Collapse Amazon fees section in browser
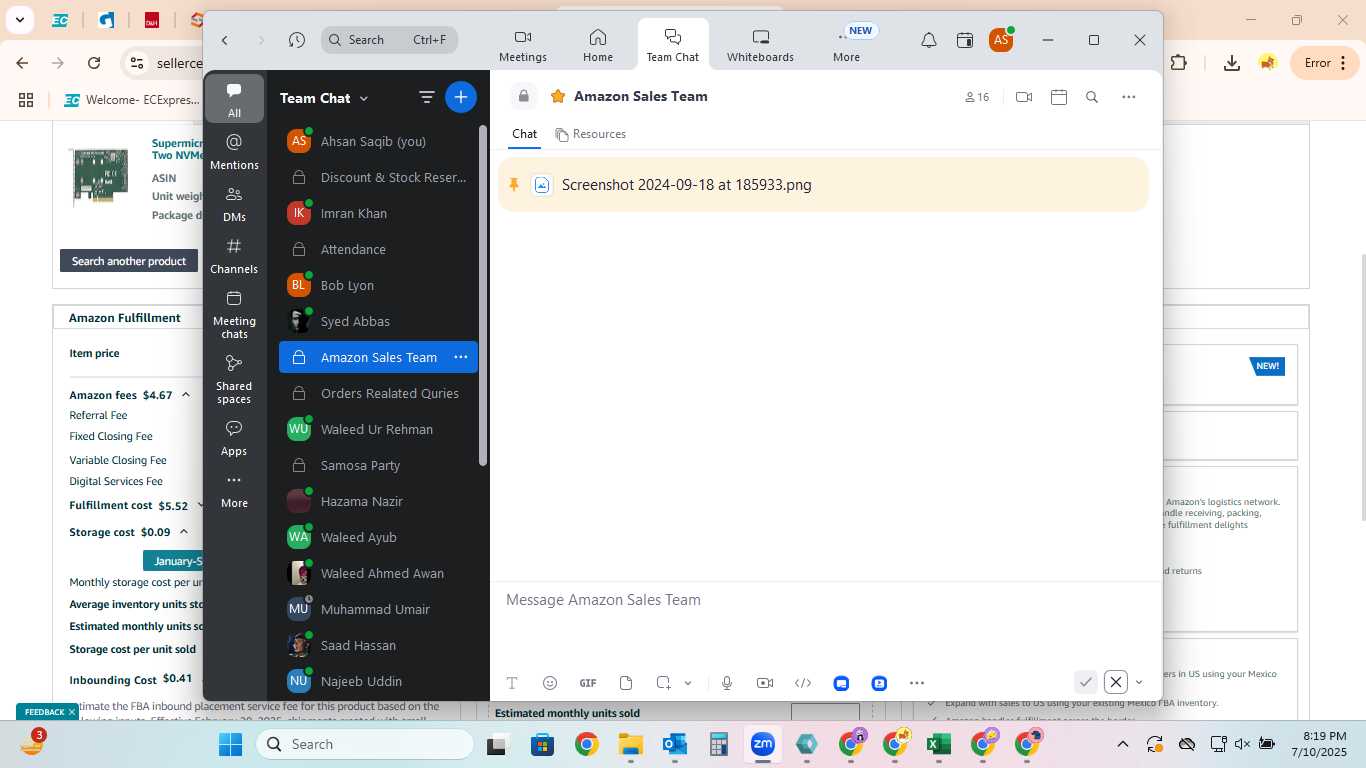The width and height of the screenshot is (1366, 768). pyautogui.click(x=185, y=395)
